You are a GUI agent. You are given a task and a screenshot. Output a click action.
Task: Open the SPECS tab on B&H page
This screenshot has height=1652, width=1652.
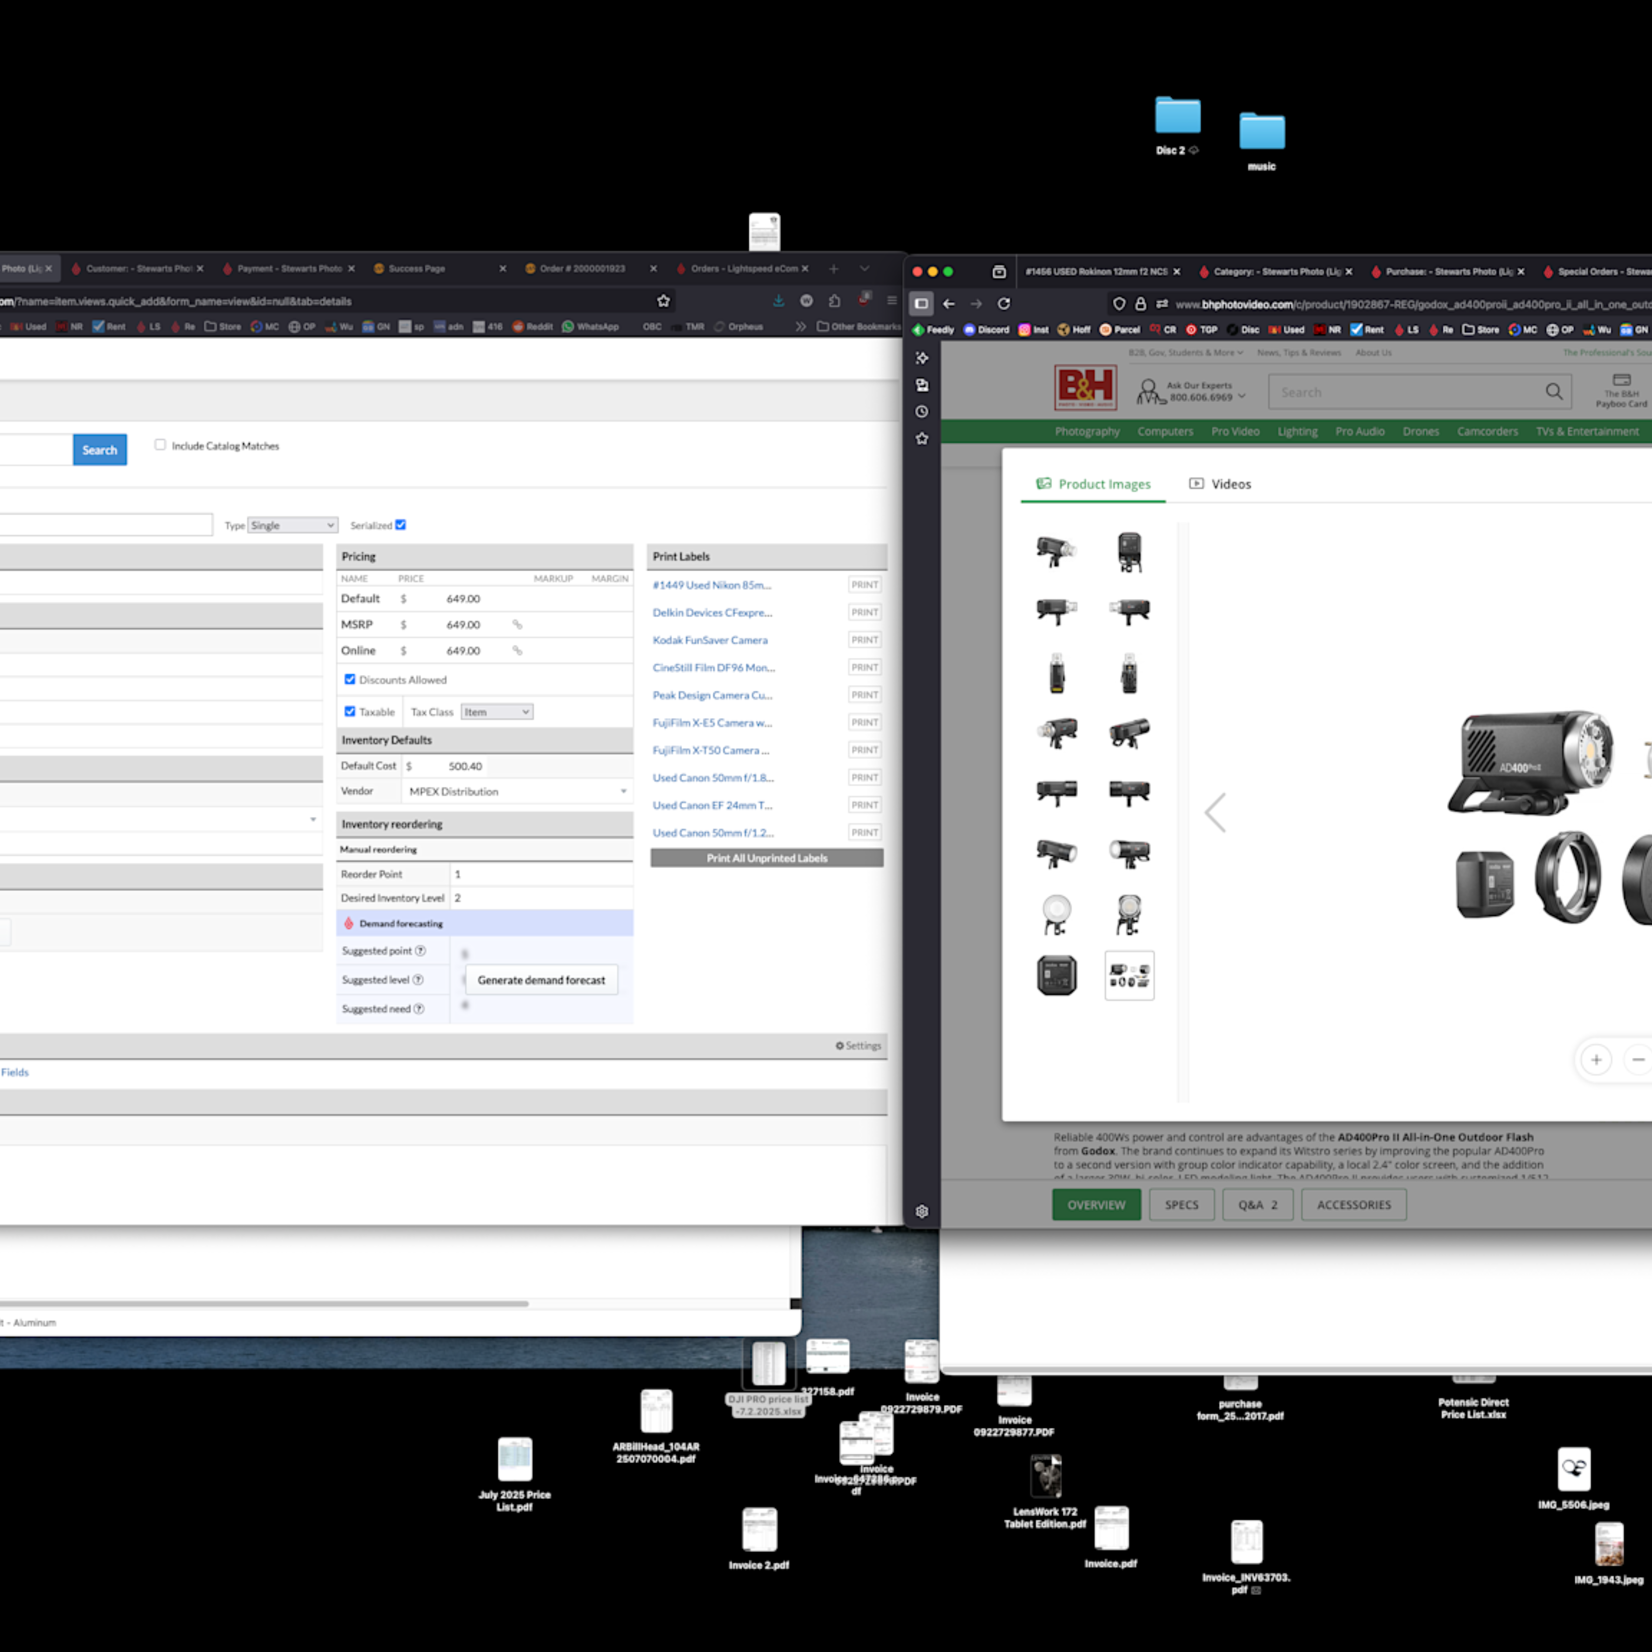pyautogui.click(x=1181, y=1205)
